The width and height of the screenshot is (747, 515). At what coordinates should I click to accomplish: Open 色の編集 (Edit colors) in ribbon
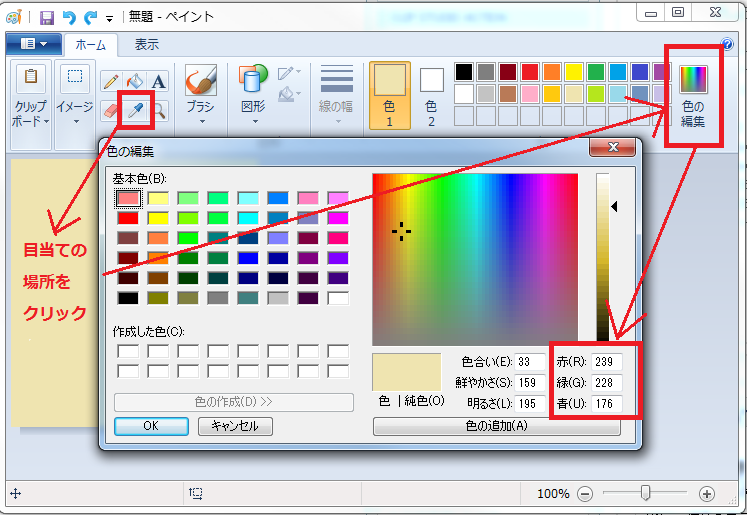coord(694,96)
